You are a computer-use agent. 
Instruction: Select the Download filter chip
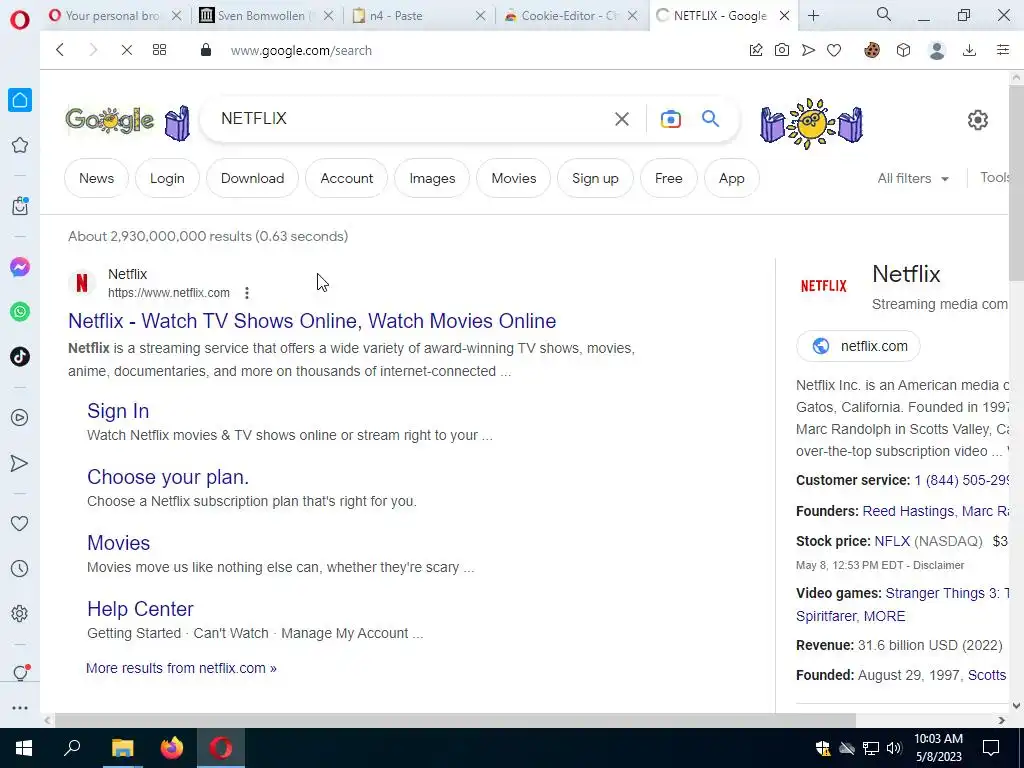tap(252, 178)
